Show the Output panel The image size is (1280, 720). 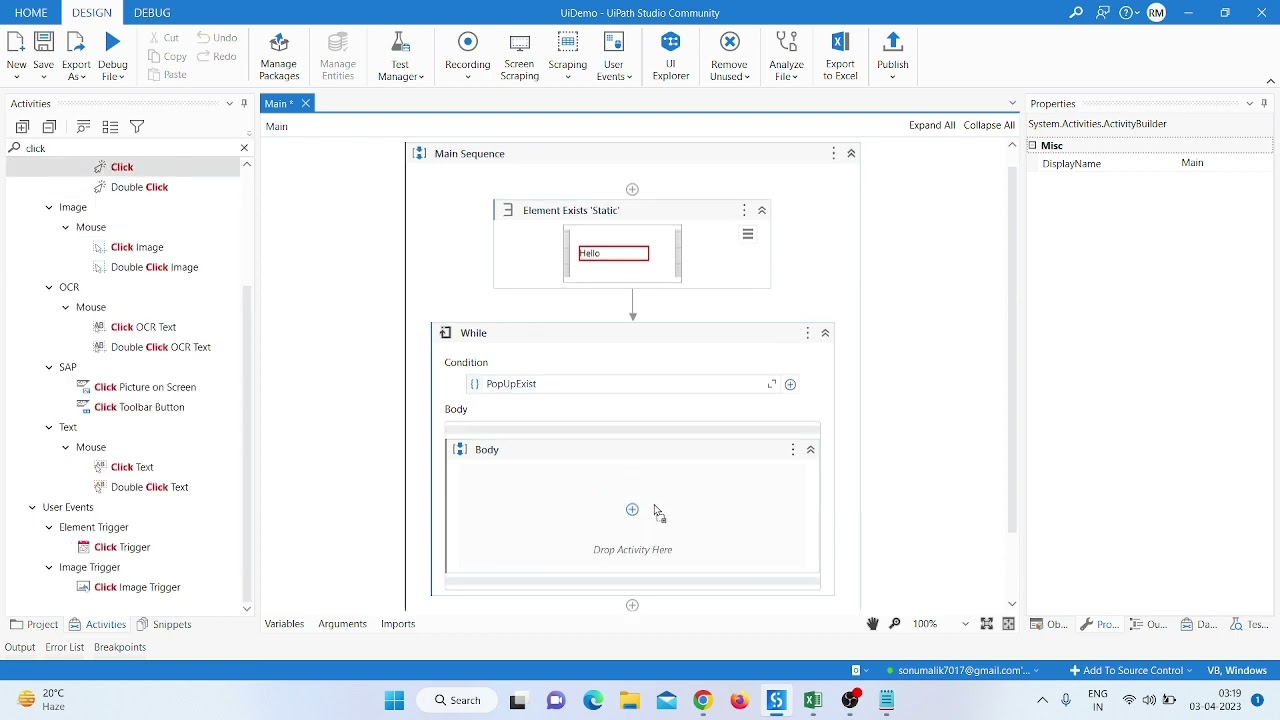click(x=20, y=647)
